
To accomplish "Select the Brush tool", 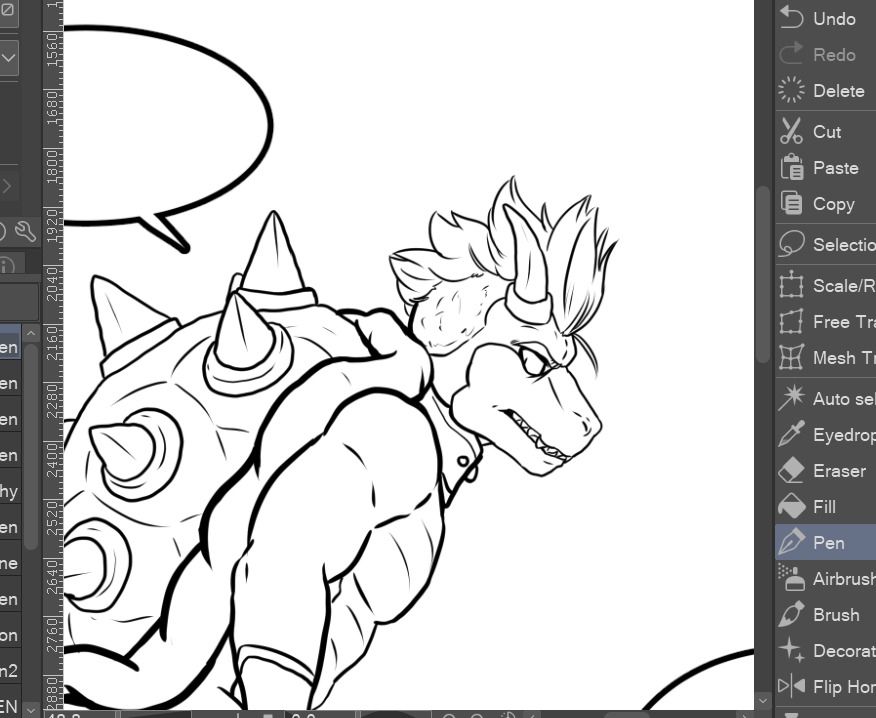I will click(826, 615).
